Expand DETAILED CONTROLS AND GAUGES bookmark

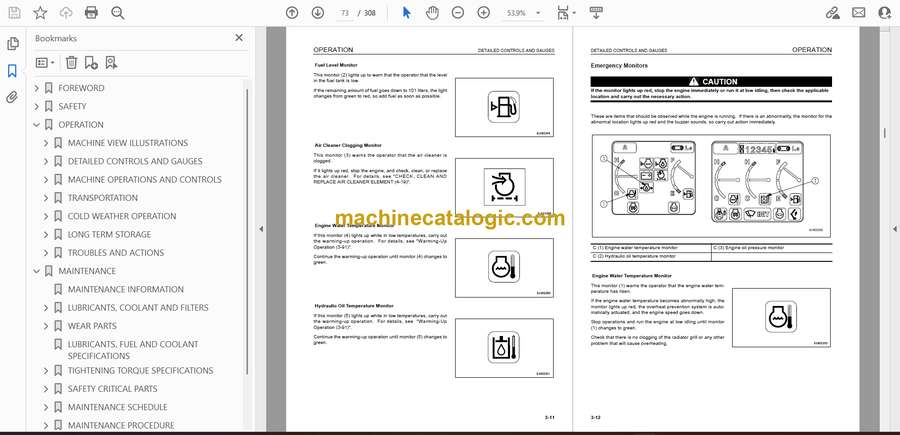coord(46,161)
